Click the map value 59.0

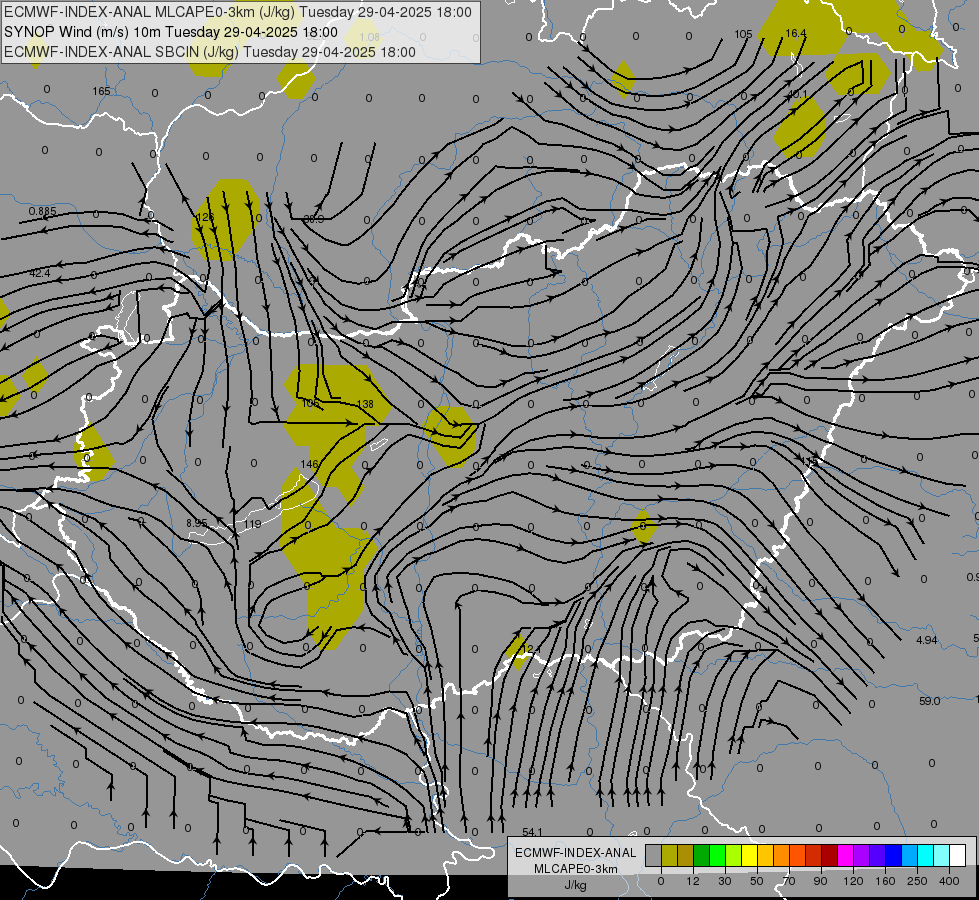point(930,701)
